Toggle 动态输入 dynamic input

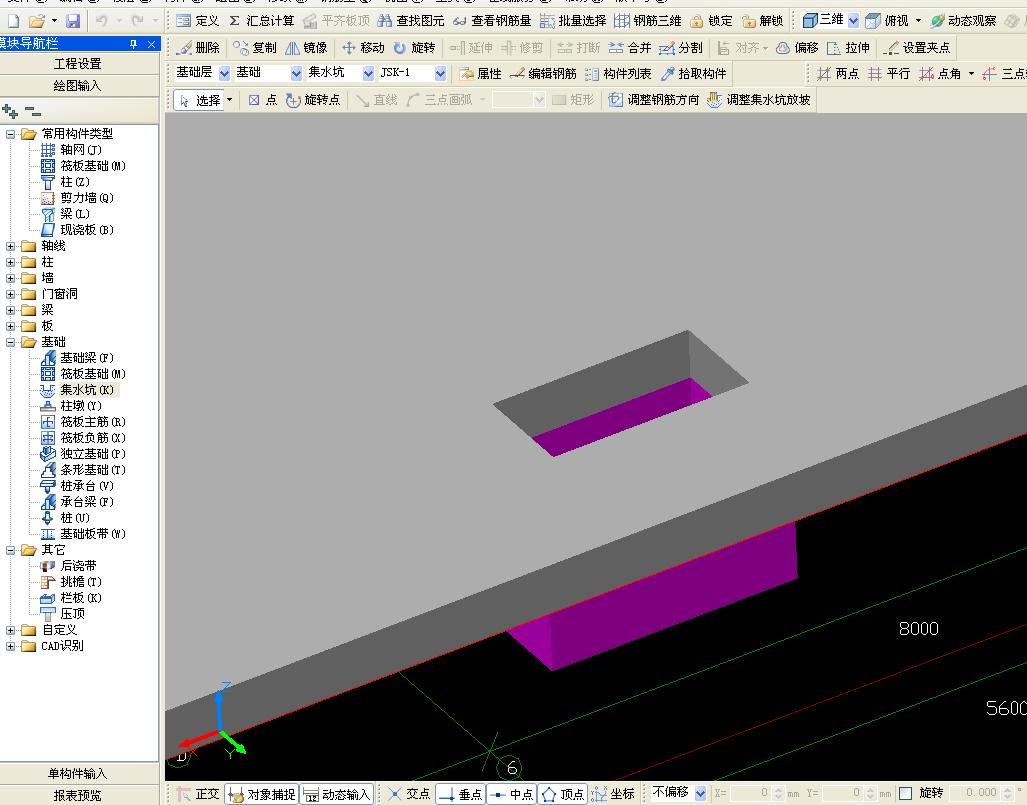(x=337, y=794)
